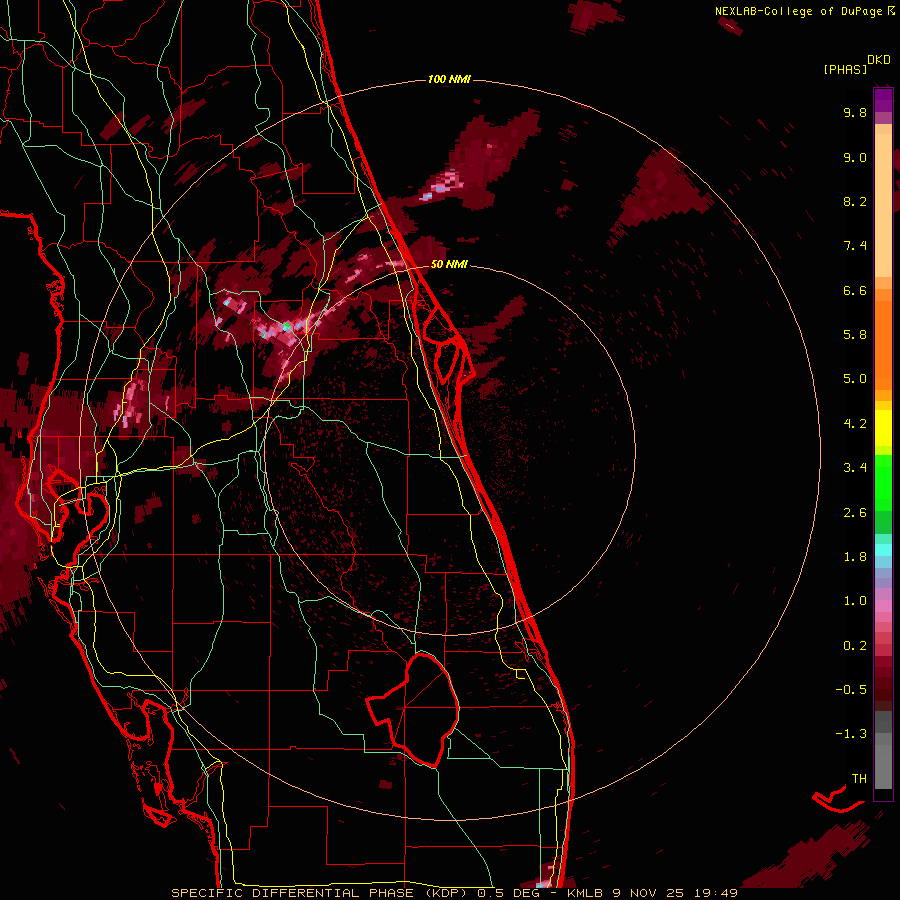Click the 0.2 value on the color scale

click(855, 646)
